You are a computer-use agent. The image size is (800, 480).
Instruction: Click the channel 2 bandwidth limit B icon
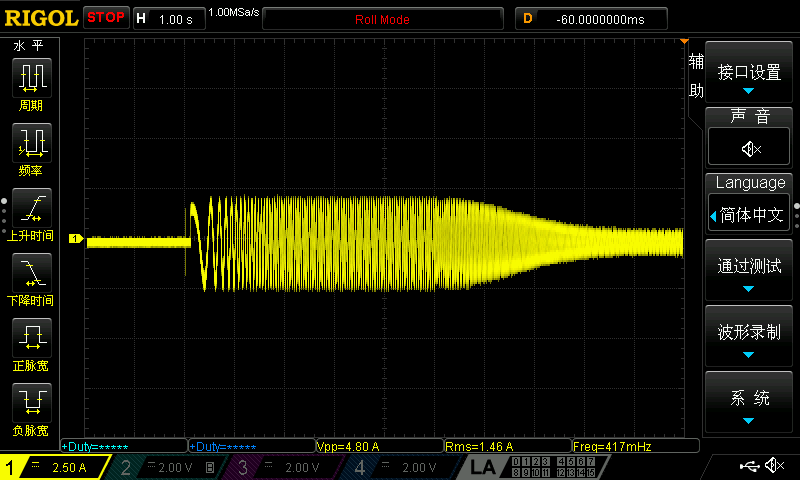210,467
